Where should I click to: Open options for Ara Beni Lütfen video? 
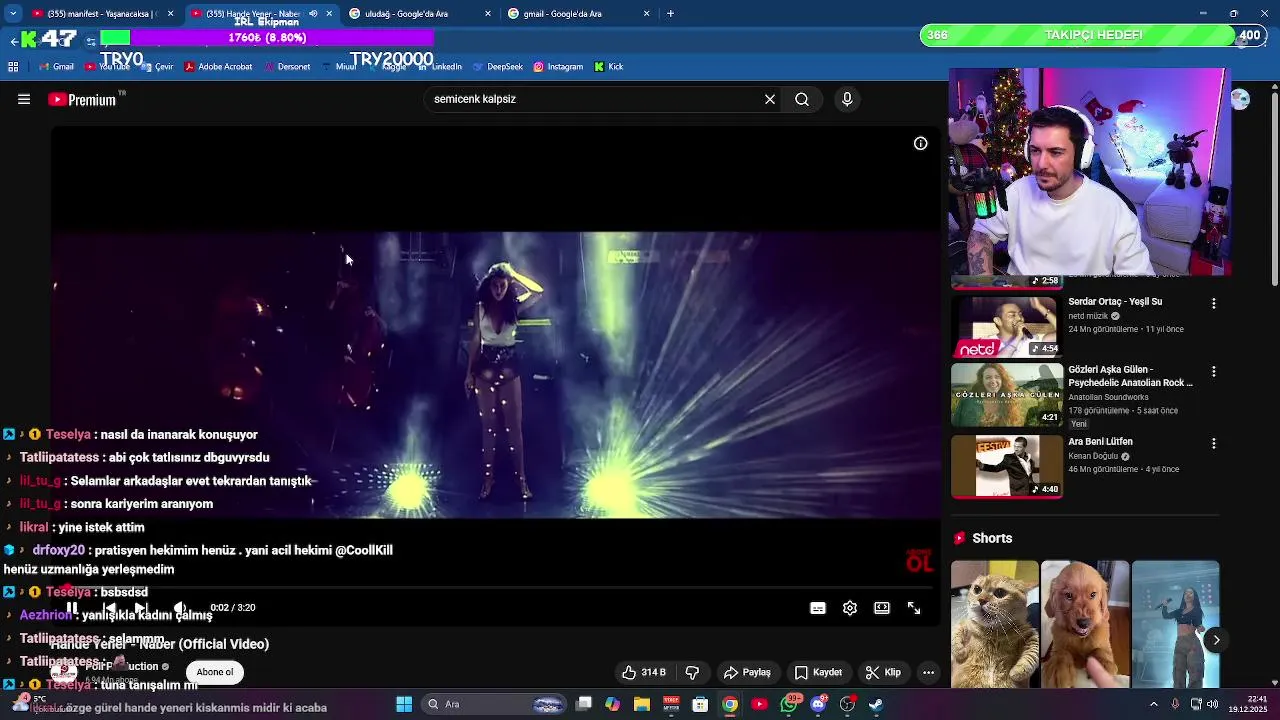(1214, 443)
